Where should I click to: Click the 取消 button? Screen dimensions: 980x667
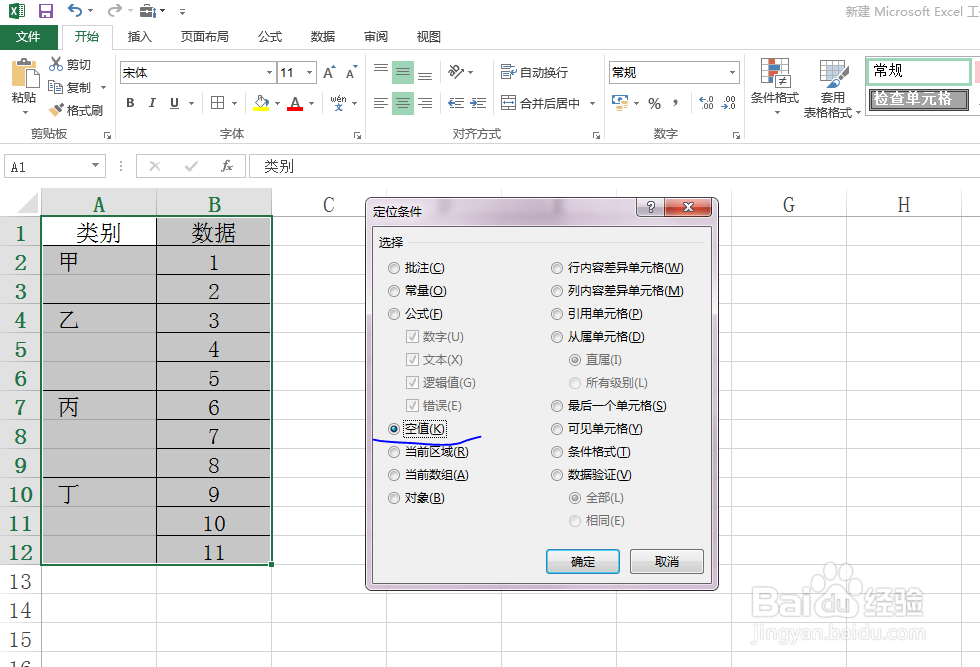tap(666, 561)
